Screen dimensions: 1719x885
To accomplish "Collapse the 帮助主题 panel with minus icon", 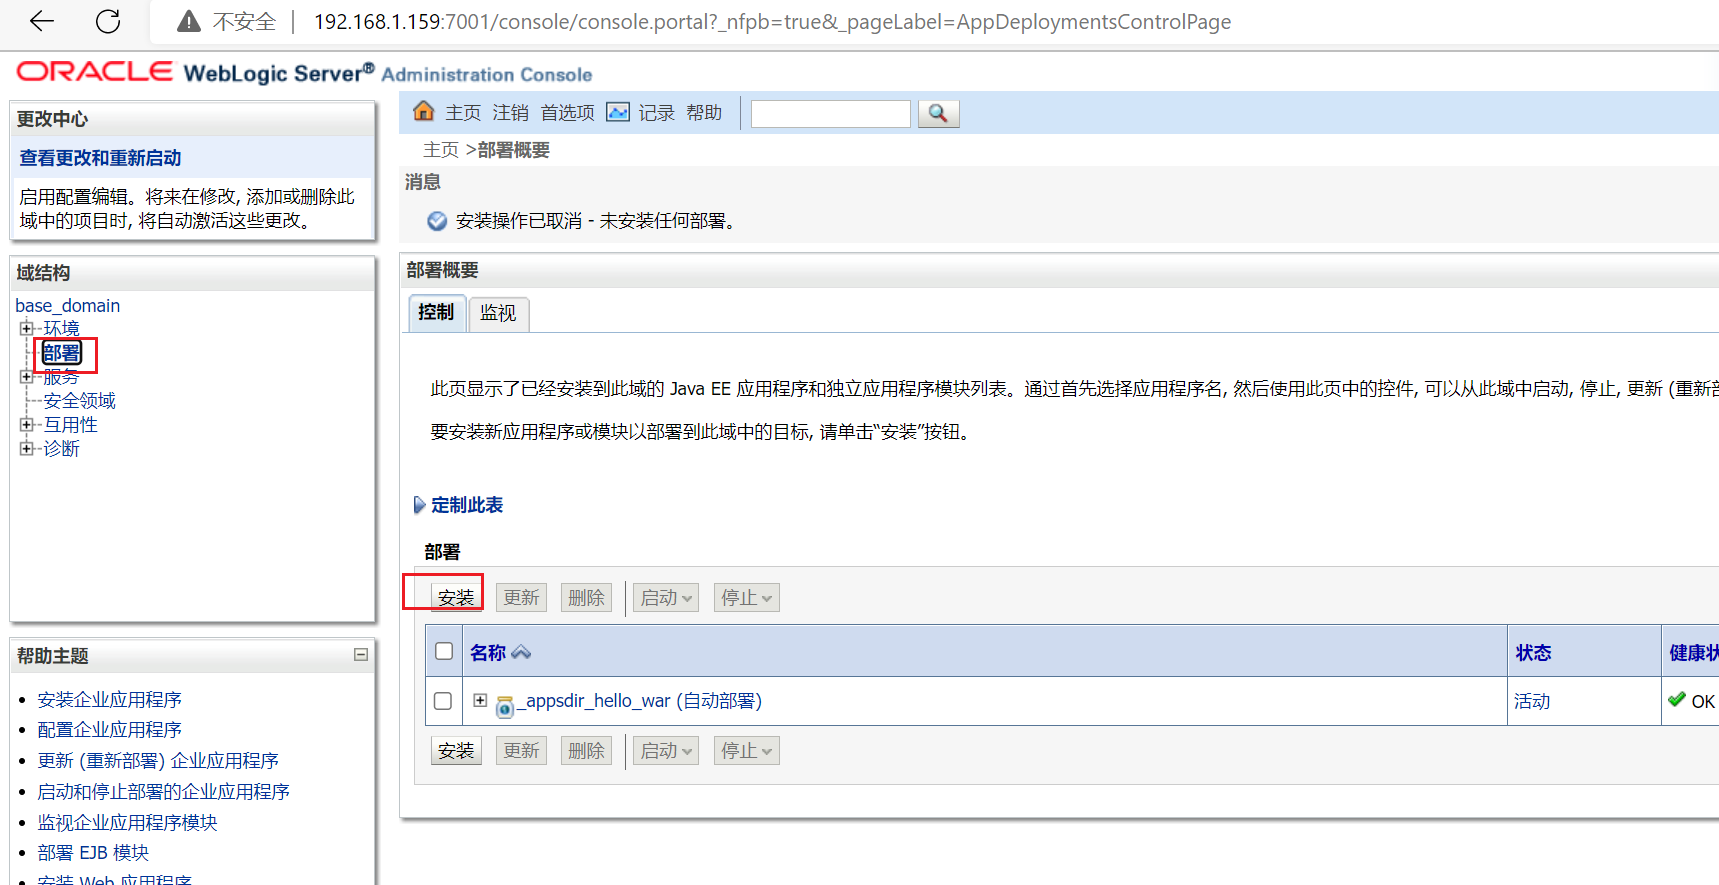I will pyautogui.click(x=361, y=655).
